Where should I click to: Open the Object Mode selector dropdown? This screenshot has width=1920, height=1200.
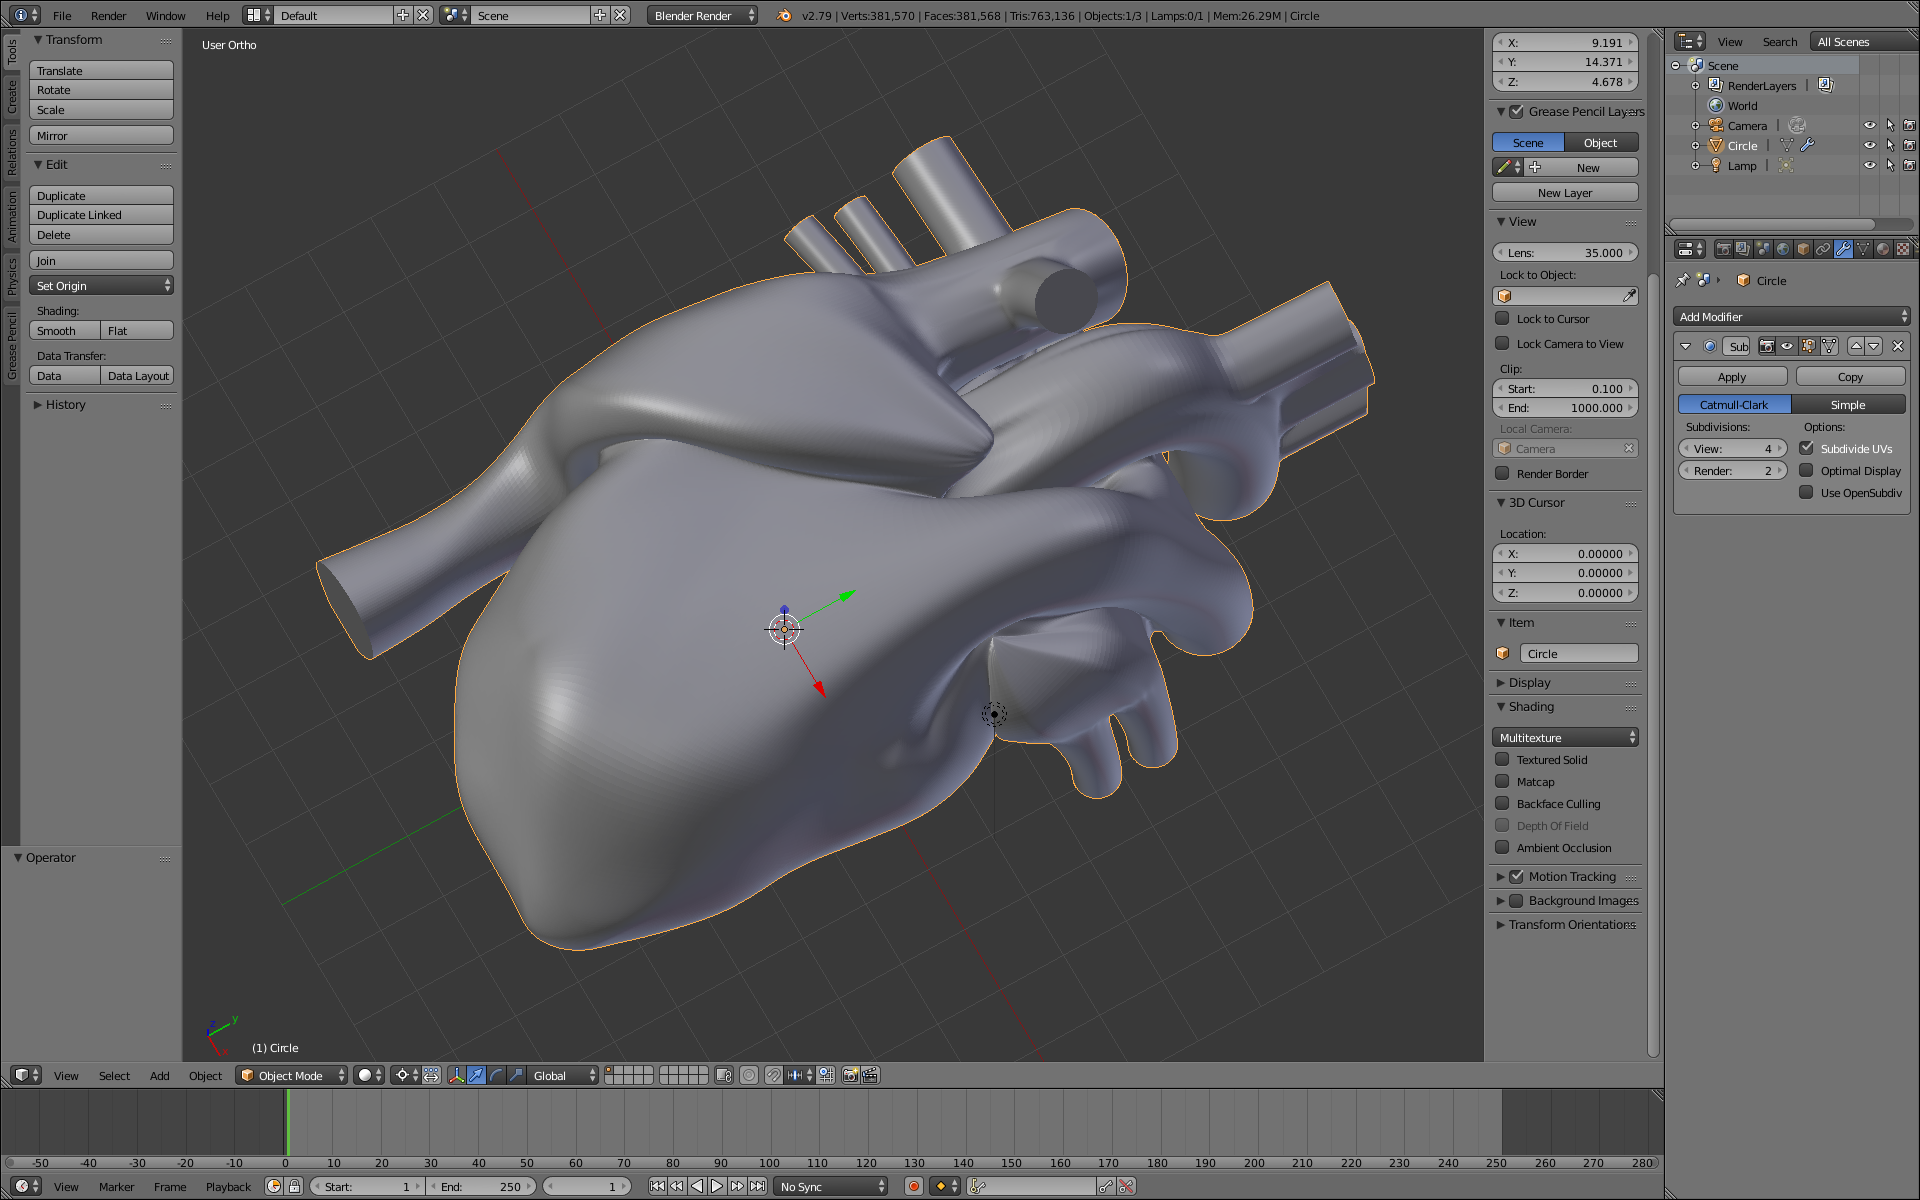292,1075
